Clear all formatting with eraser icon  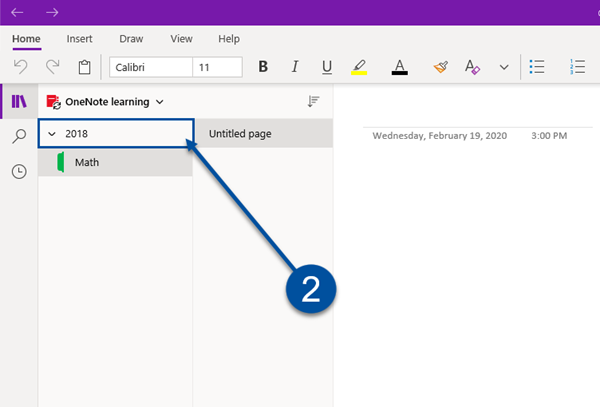tap(472, 67)
